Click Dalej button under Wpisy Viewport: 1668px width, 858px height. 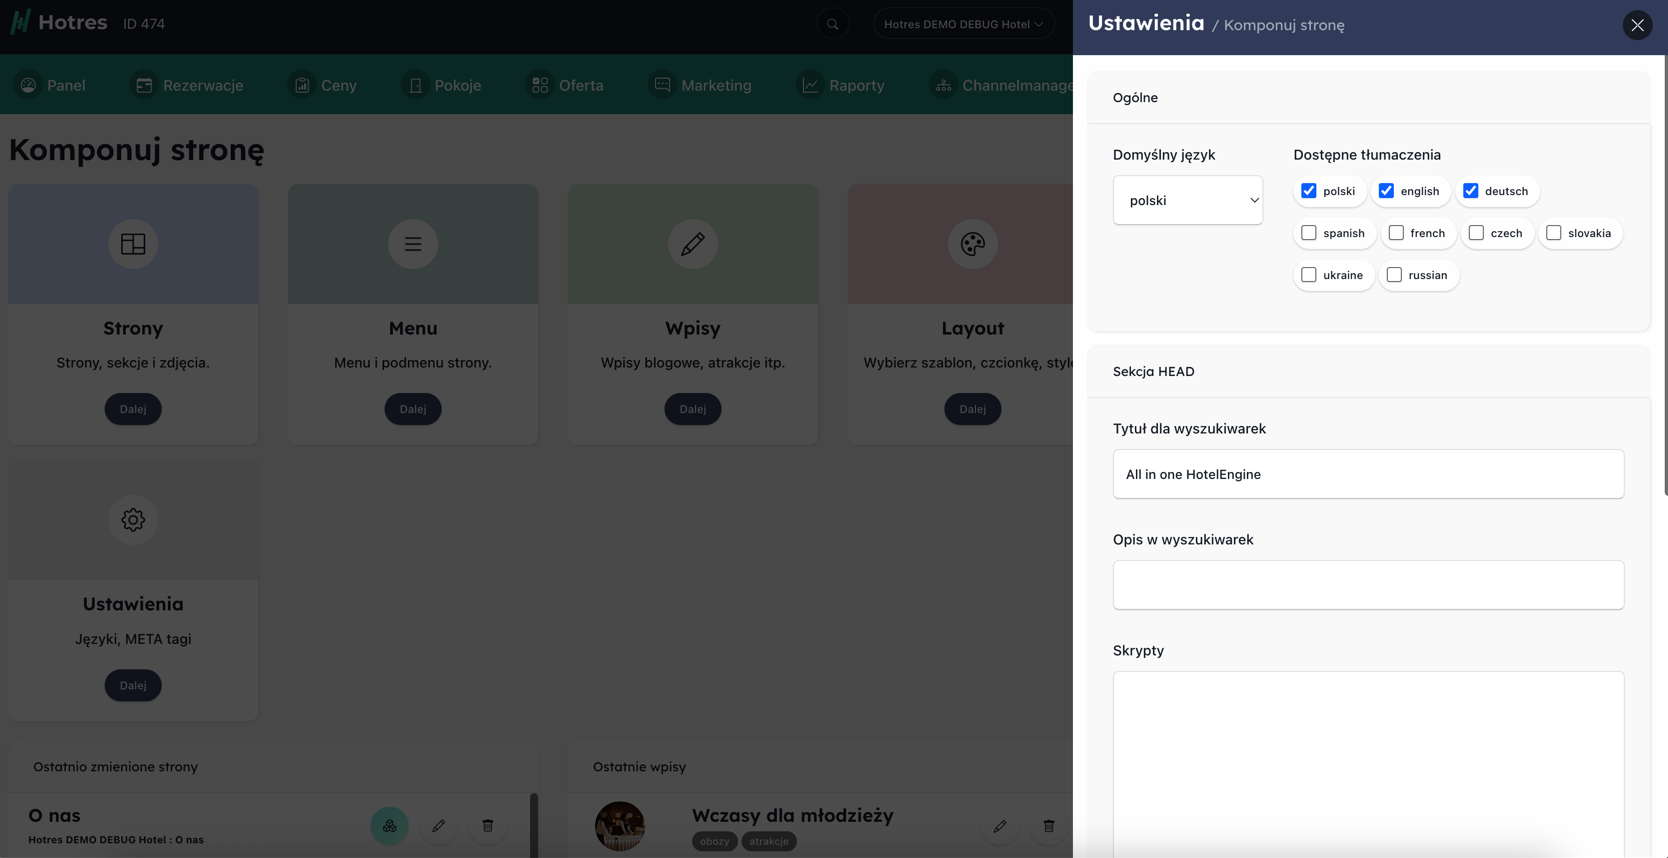(693, 409)
